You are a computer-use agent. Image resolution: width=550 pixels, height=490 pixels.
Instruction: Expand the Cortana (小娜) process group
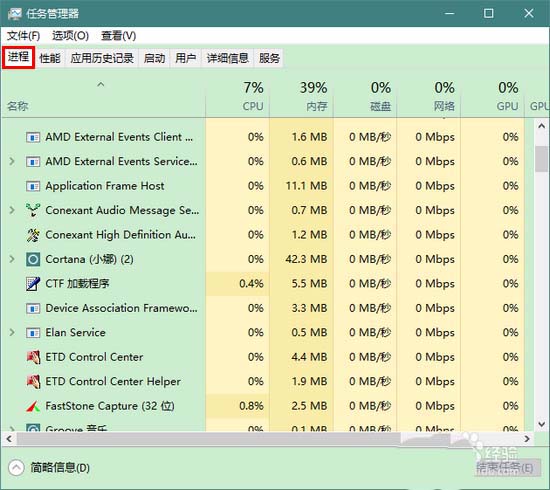[12, 259]
